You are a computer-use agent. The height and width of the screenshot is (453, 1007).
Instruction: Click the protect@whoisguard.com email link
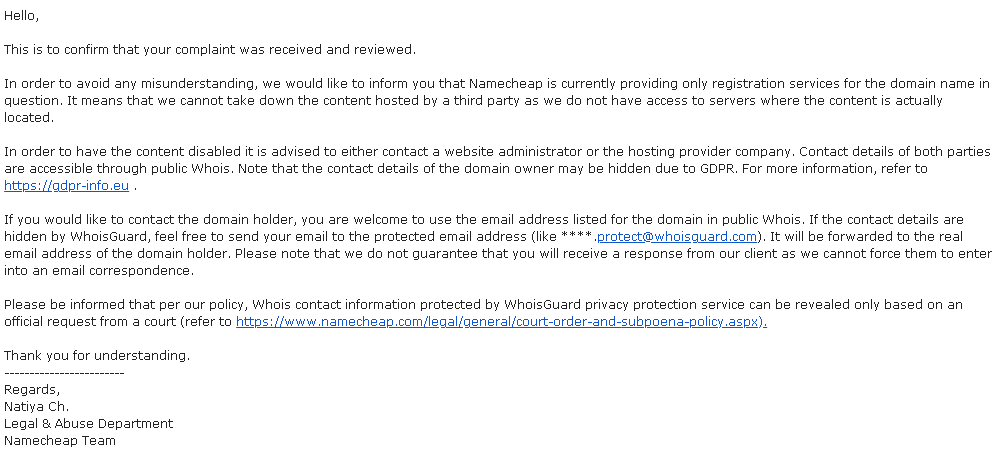677,236
